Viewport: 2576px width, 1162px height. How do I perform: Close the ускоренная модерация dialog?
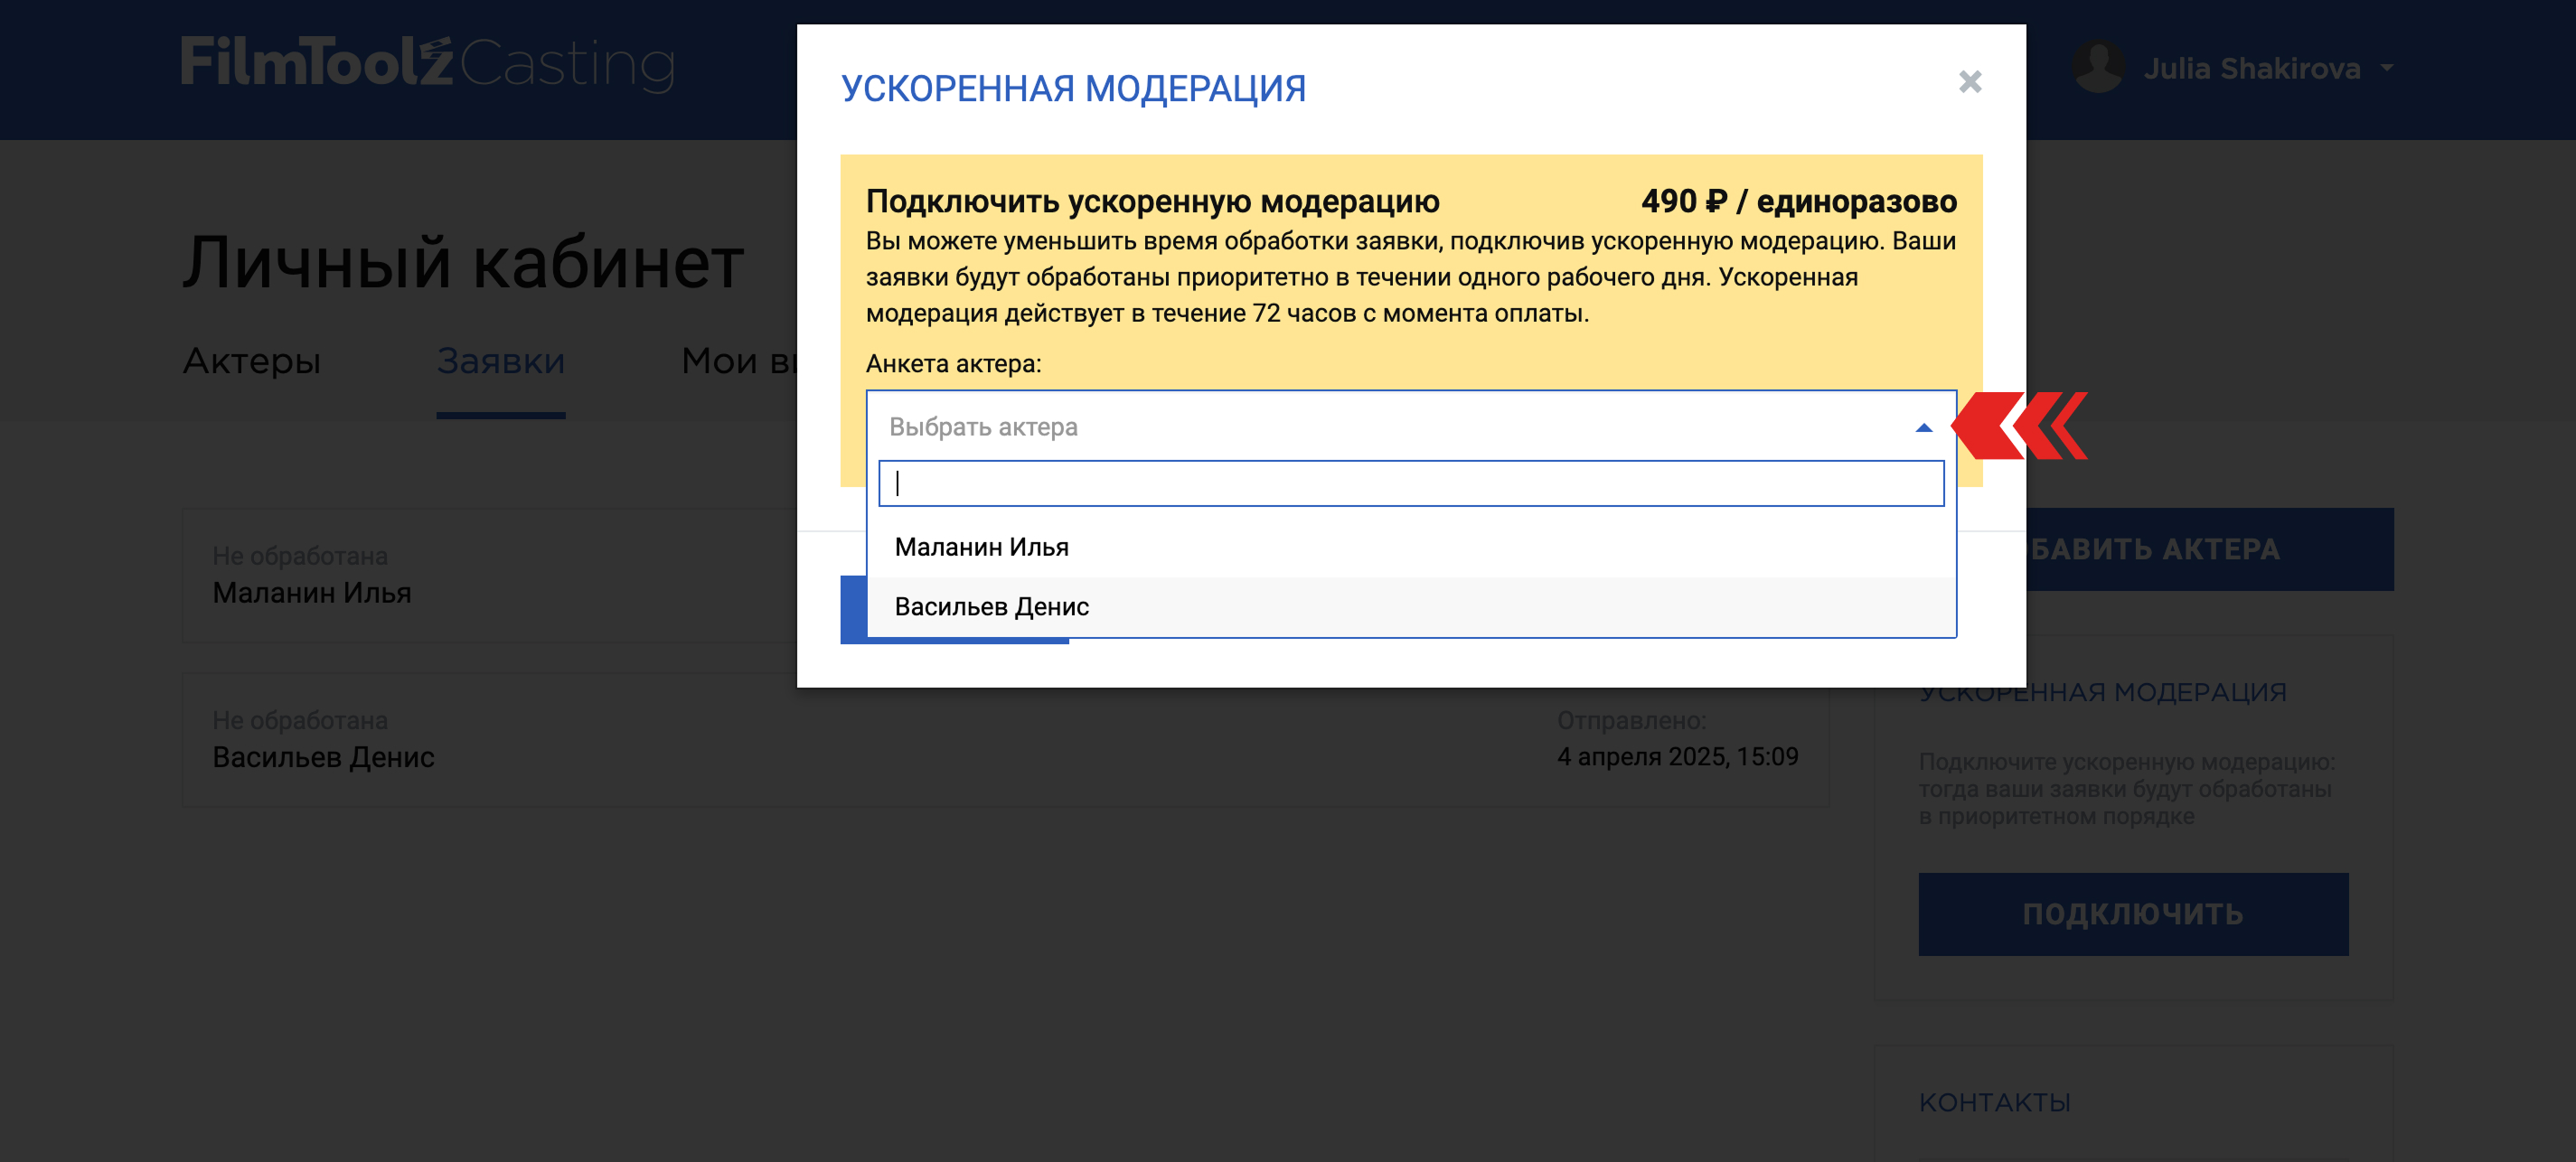click(x=1969, y=82)
